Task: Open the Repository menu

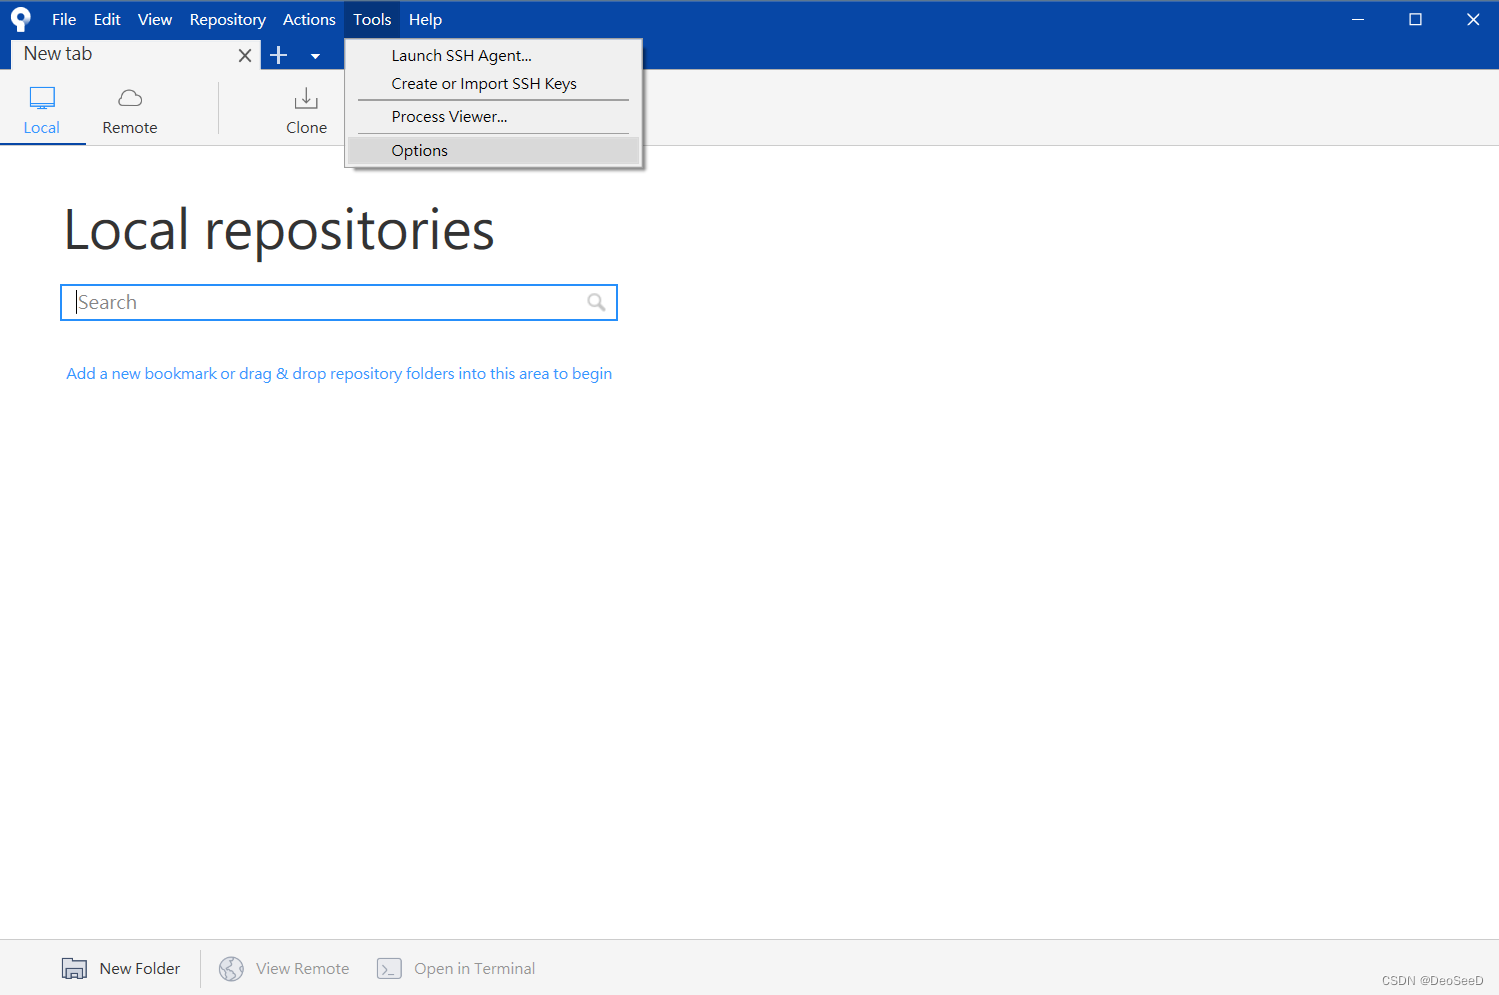Action: click(227, 19)
